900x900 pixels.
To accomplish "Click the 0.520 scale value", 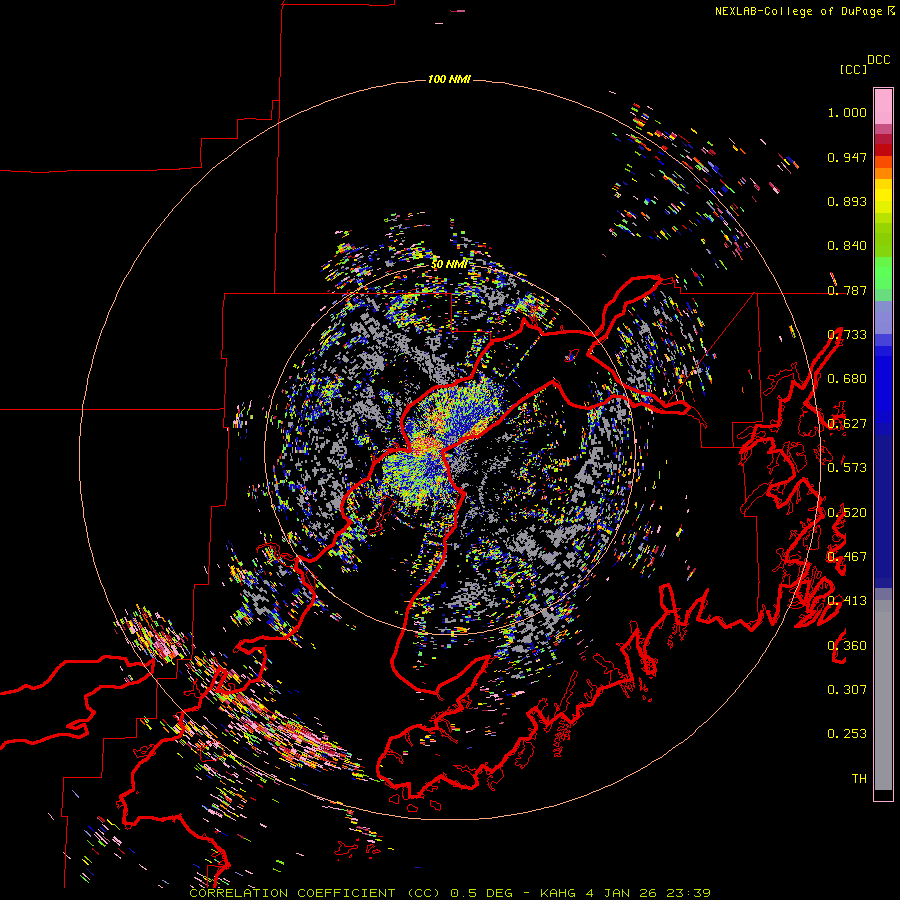I will click(x=847, y=513).
